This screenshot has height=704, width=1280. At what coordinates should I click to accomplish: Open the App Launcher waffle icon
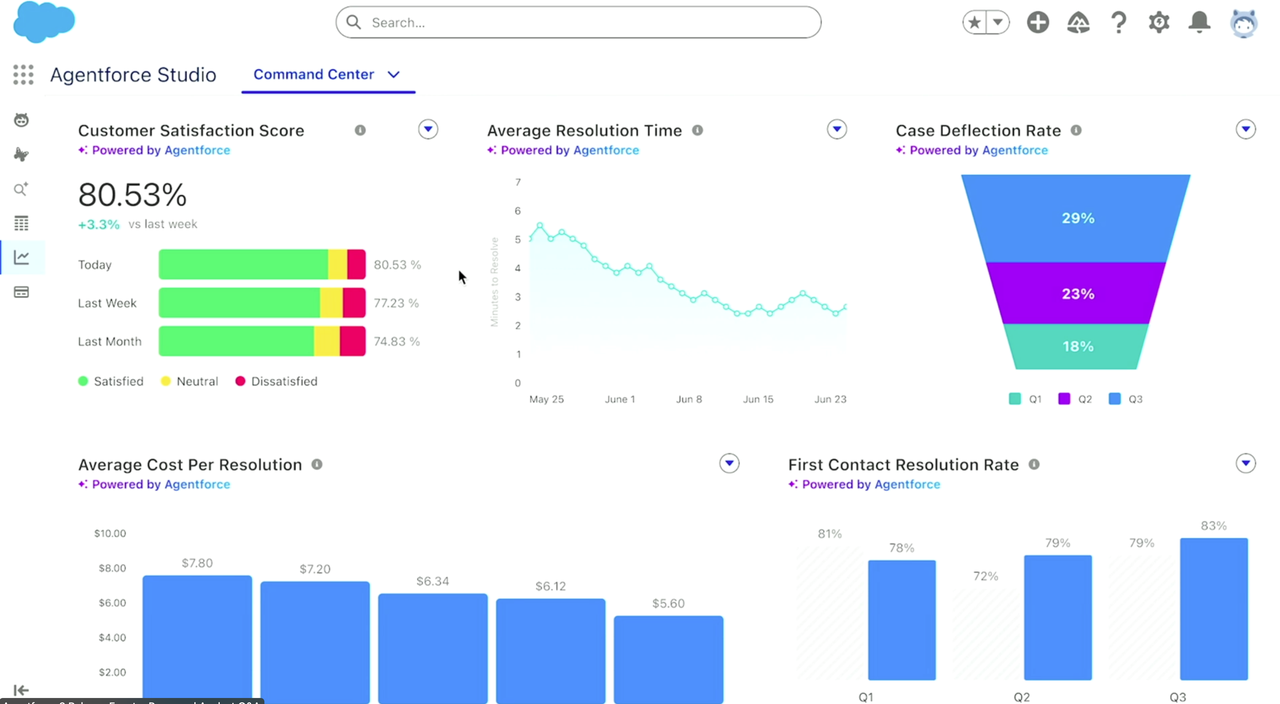22,75
